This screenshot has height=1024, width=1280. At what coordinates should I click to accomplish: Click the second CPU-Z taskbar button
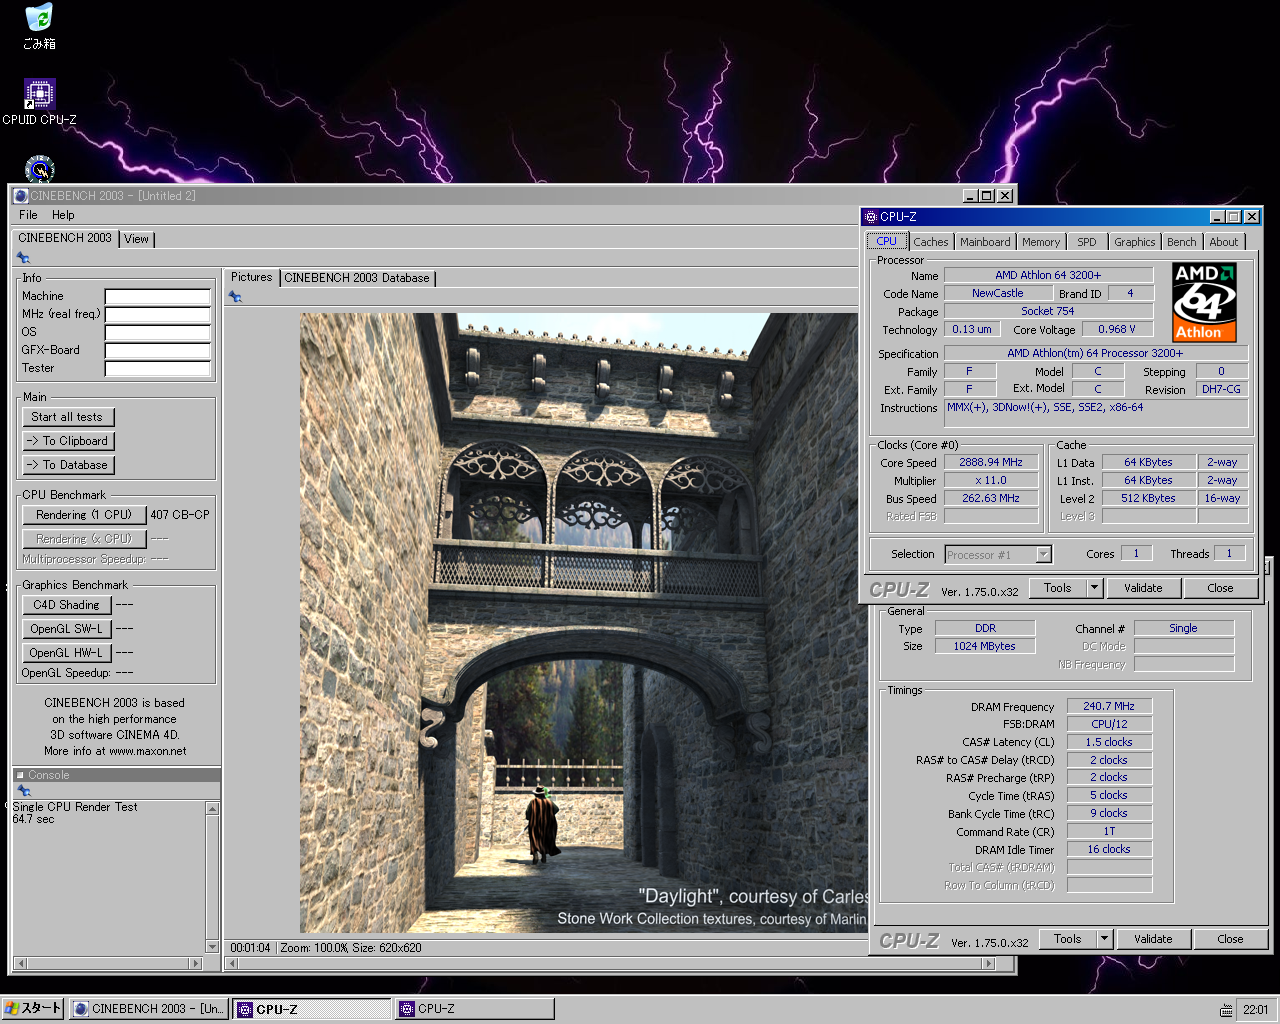pyautogui.click(x=475, y=1009)
